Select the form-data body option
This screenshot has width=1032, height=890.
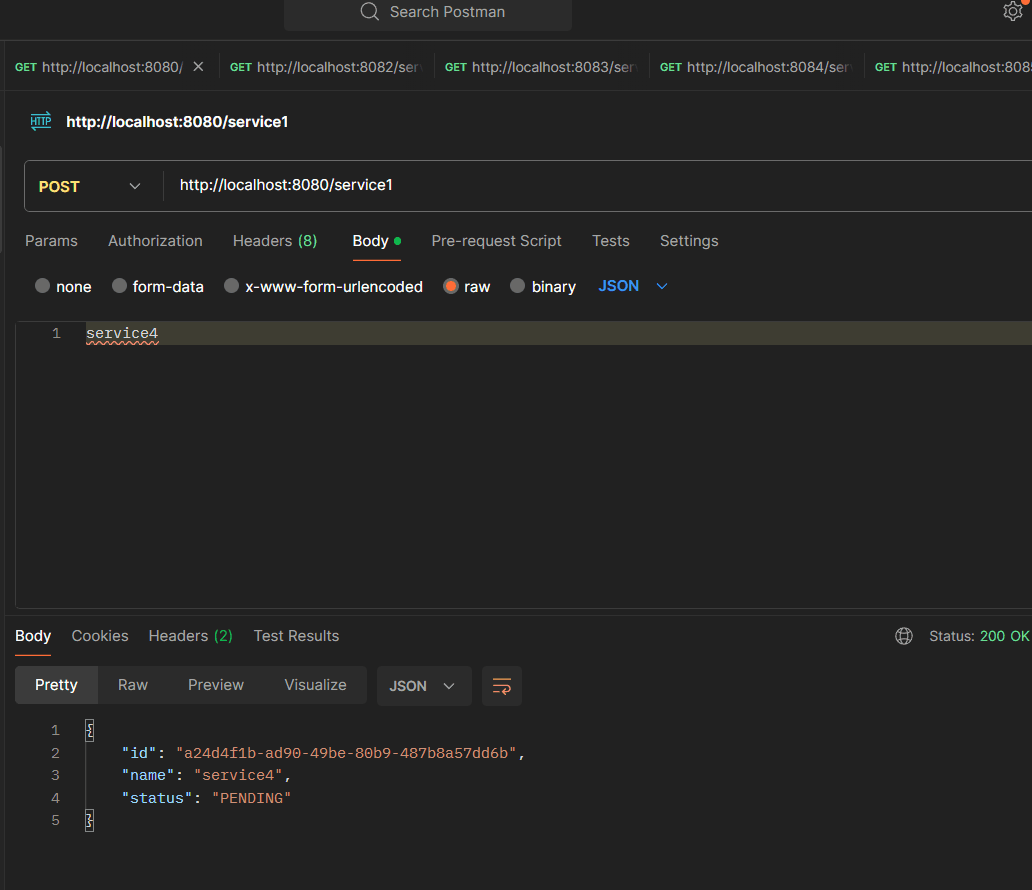pos(120,286)
